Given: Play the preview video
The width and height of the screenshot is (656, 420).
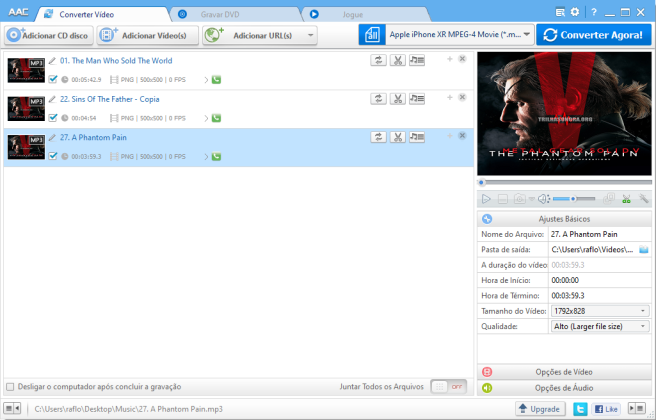Looking at the screenshot, I should coord(486,199).
